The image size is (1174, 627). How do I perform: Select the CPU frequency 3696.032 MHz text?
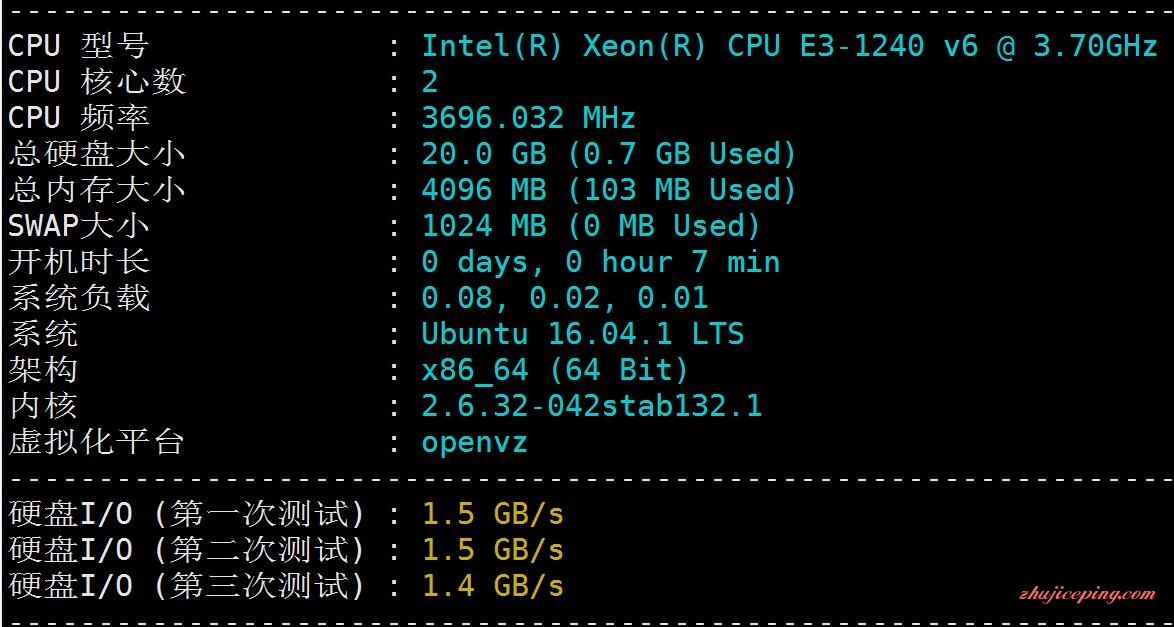529,118
